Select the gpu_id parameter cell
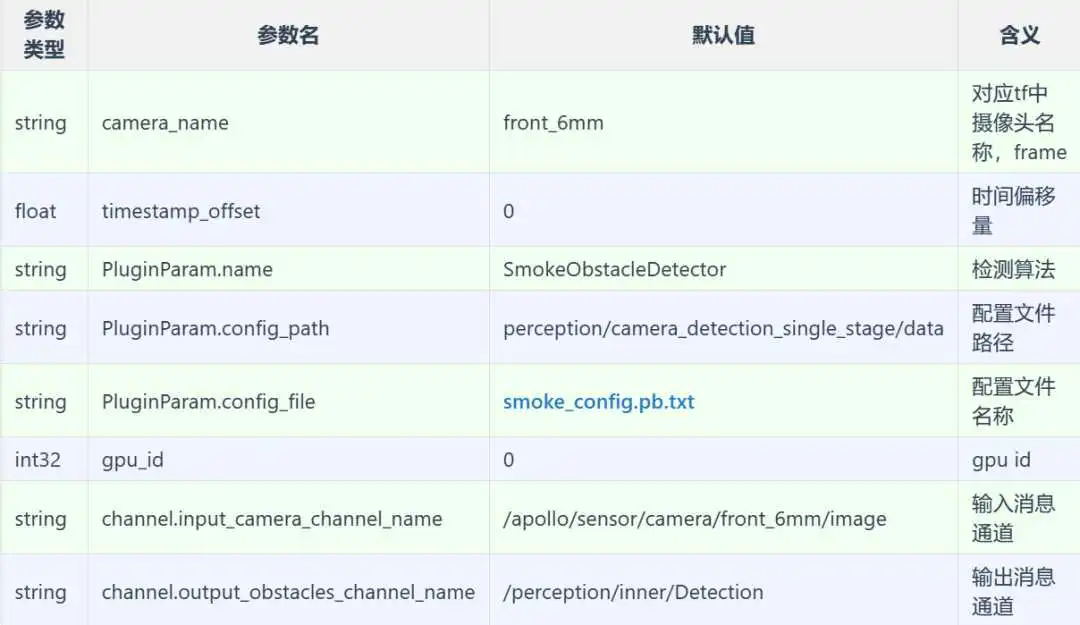This screenshot has width=1080, height=625. pyautogui.click(x=133, y=460)
